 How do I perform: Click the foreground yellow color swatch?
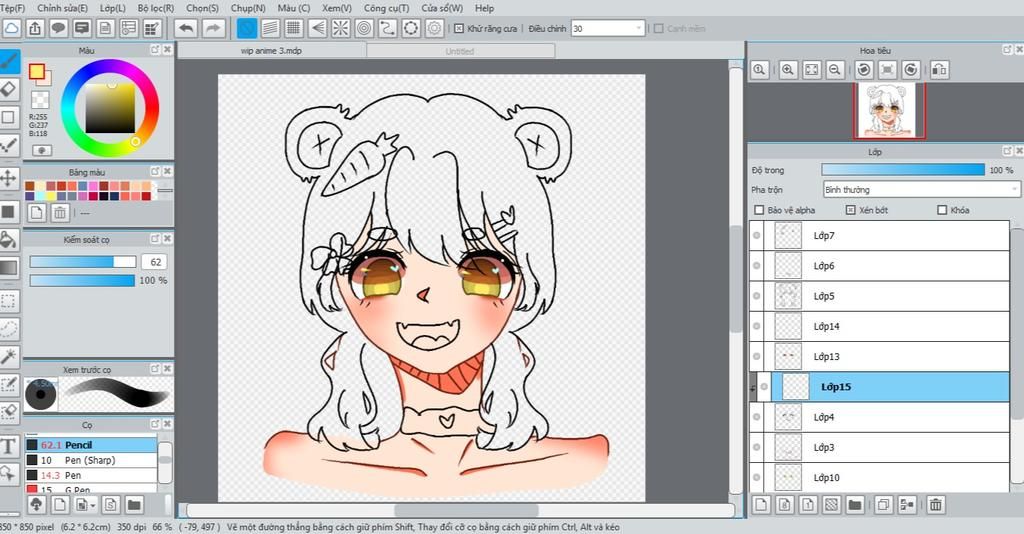point(37,71)
